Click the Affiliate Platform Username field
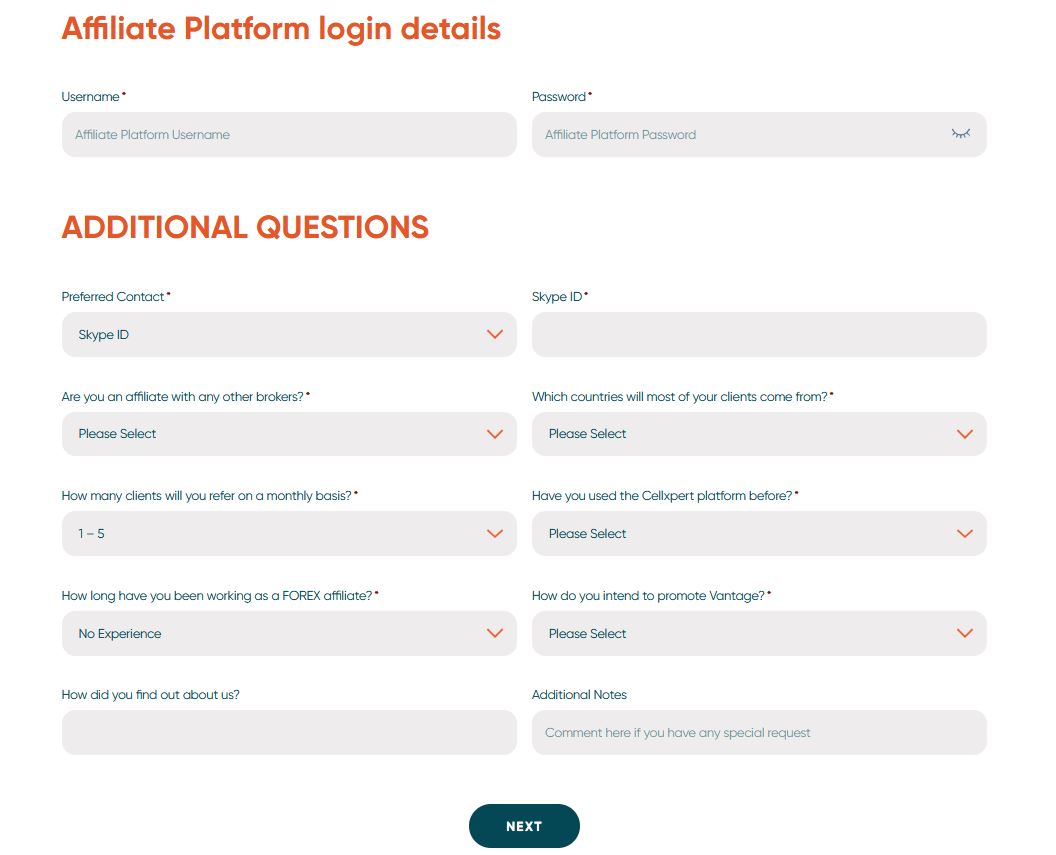 point(289,135)
